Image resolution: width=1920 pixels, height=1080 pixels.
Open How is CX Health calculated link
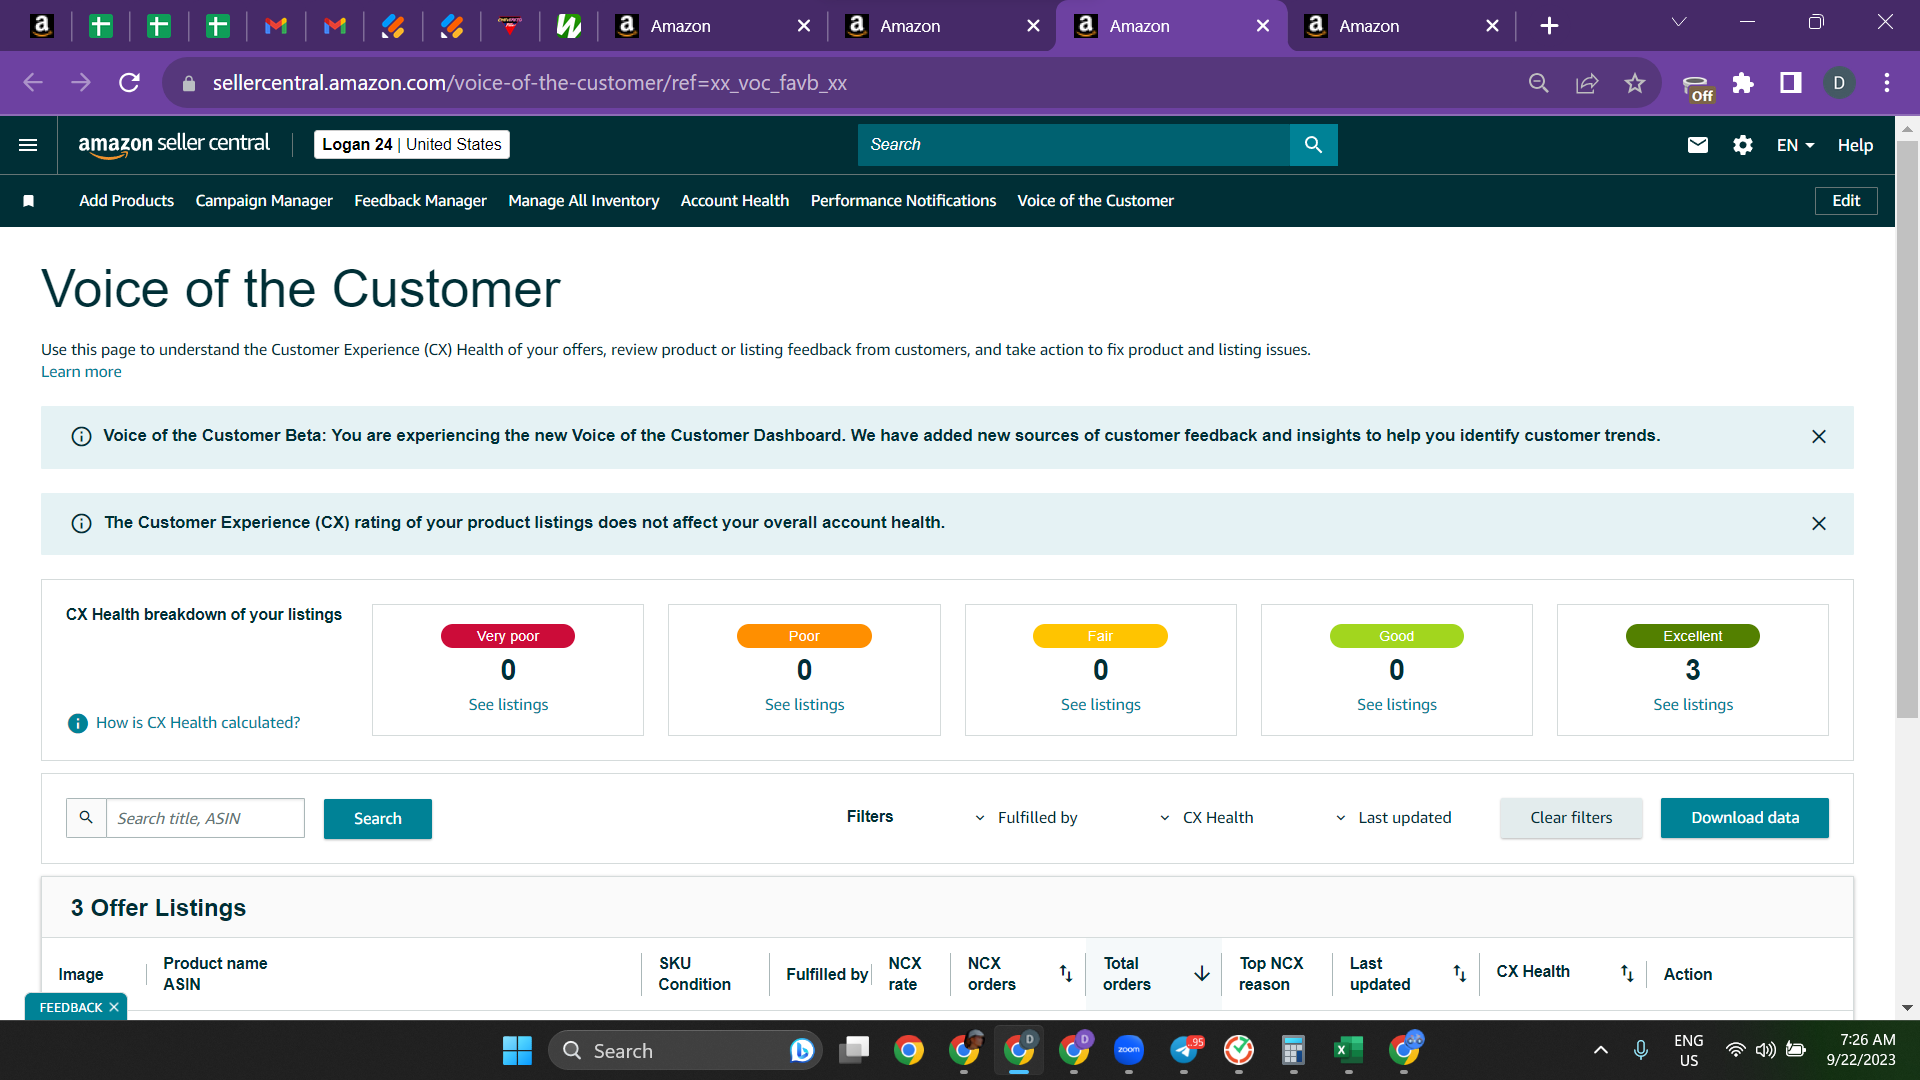(198, 723)
